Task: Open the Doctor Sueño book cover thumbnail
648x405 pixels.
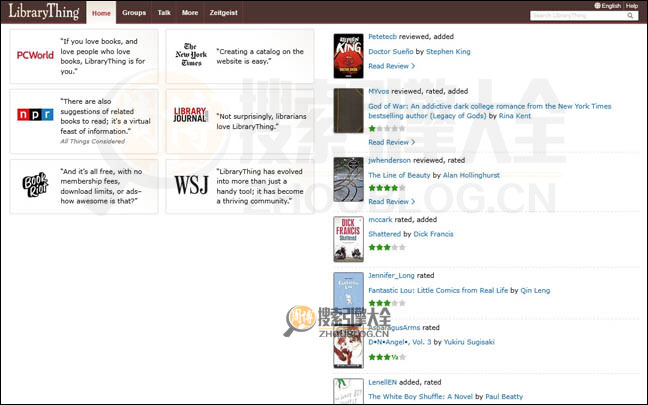Action: pos(348,56)
